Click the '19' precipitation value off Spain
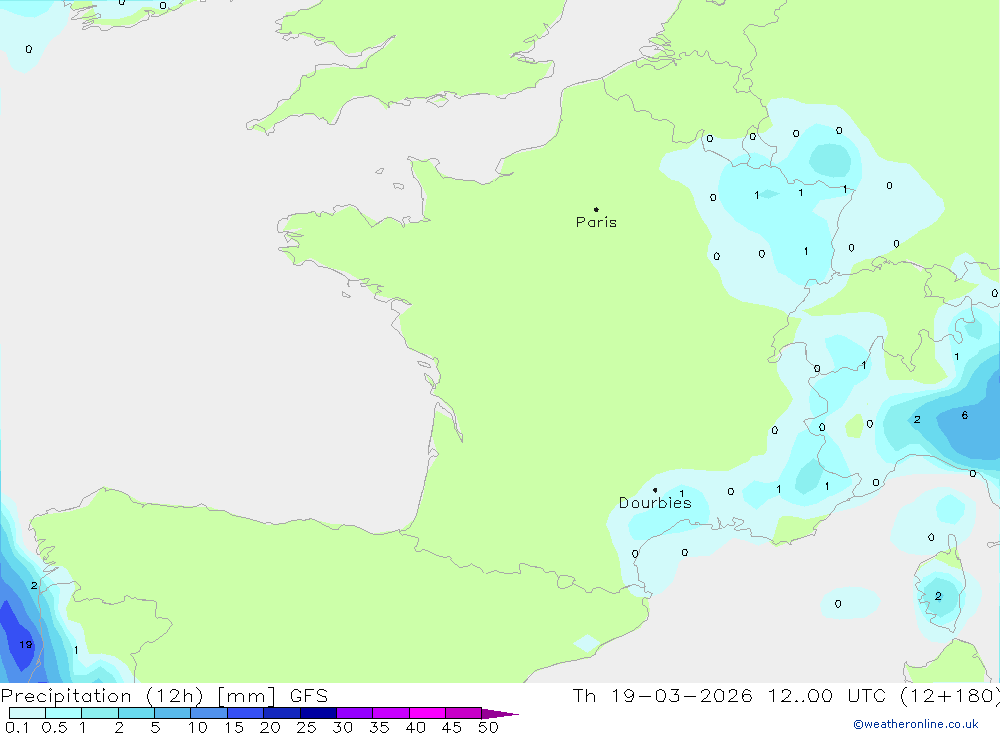Image resolution: width=1000 pixels, height=733 pixels. 26,644
